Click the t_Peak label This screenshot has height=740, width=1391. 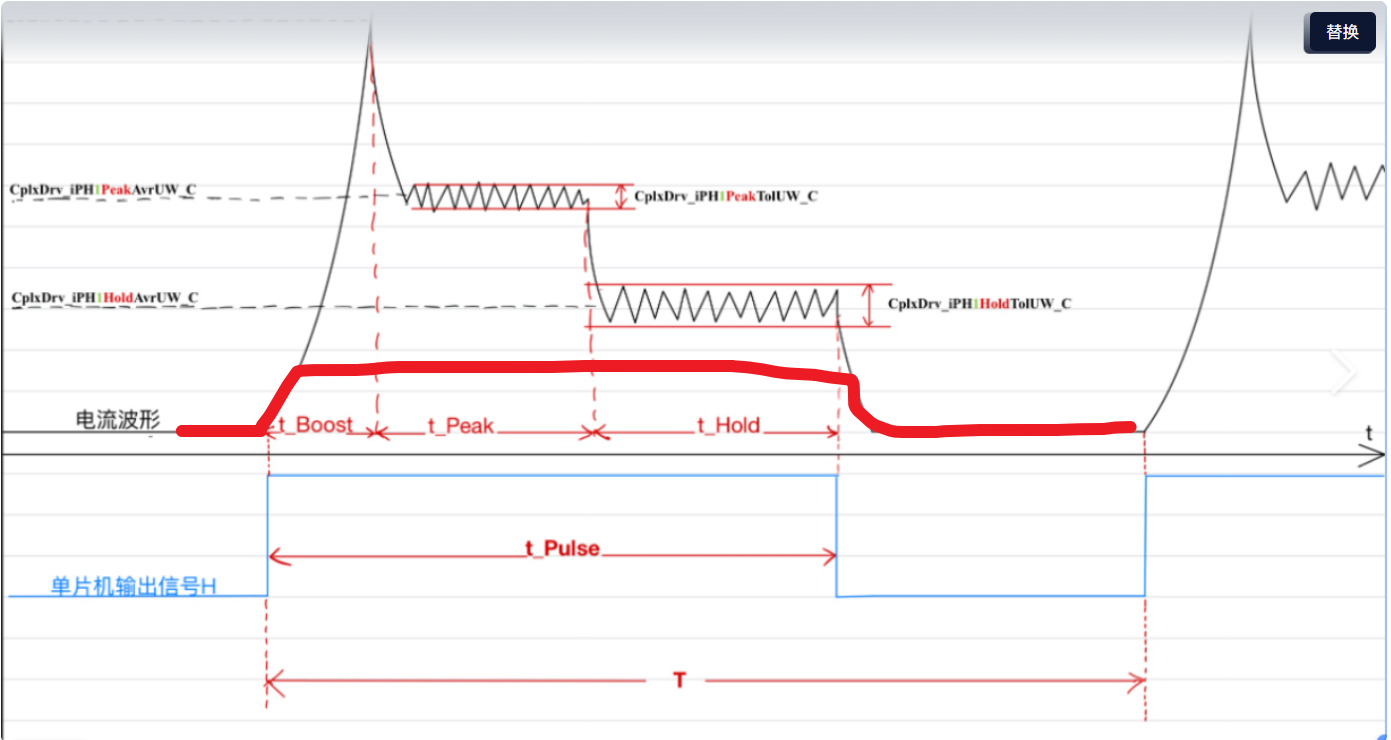(x=461, y=426)
